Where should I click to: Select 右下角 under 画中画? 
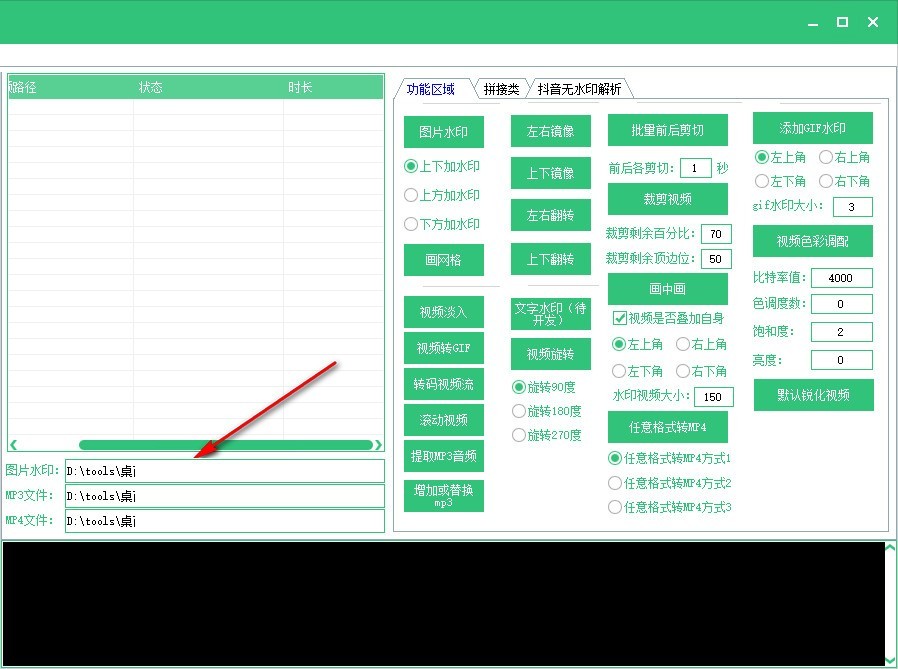click(x=701, y=371)
